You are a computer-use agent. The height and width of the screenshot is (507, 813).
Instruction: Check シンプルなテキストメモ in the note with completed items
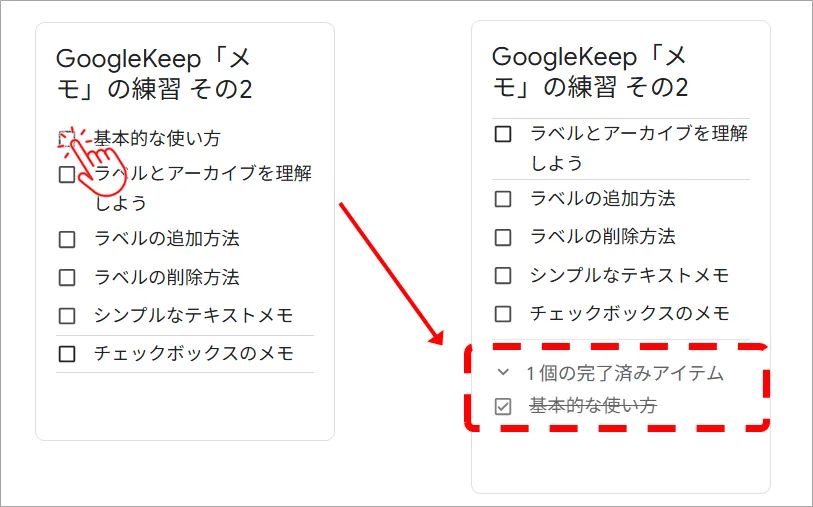coord(503,275)
